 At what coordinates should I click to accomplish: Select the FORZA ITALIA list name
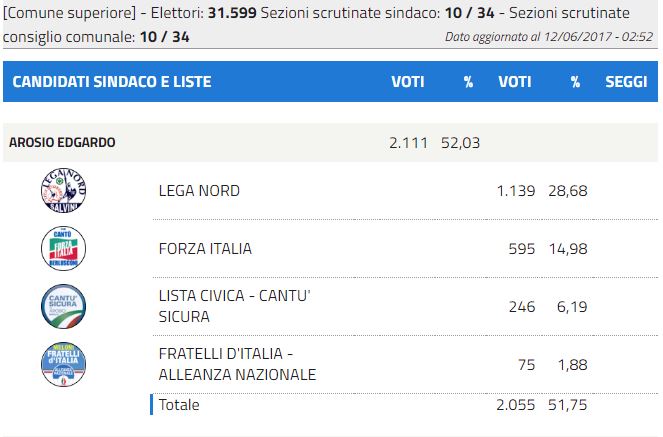pyautogui.click(x=205, y=249)
